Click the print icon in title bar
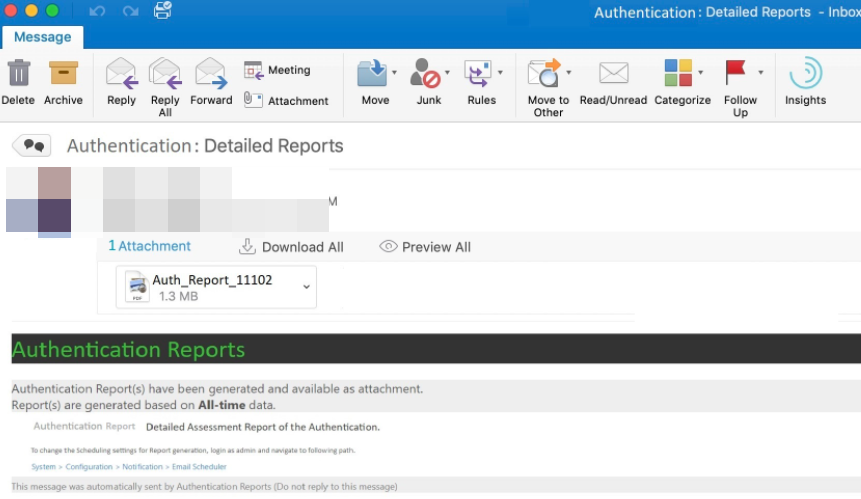Image resolution: width=861 pixels, height=499 pixels. (x=162, y=12)
